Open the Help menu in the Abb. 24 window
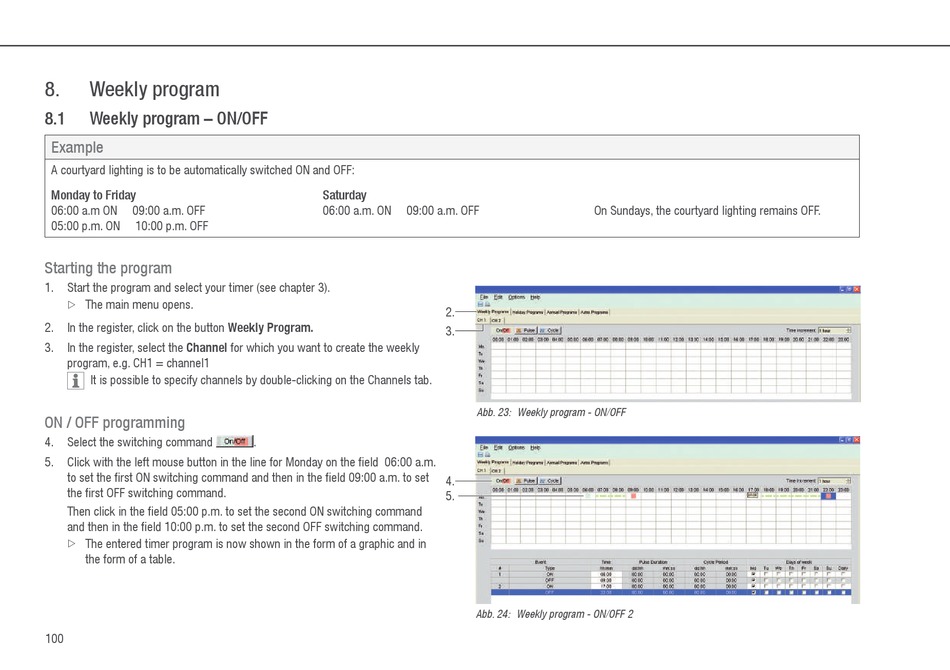Viewport: 950px width, 670px height. [536, 448]
